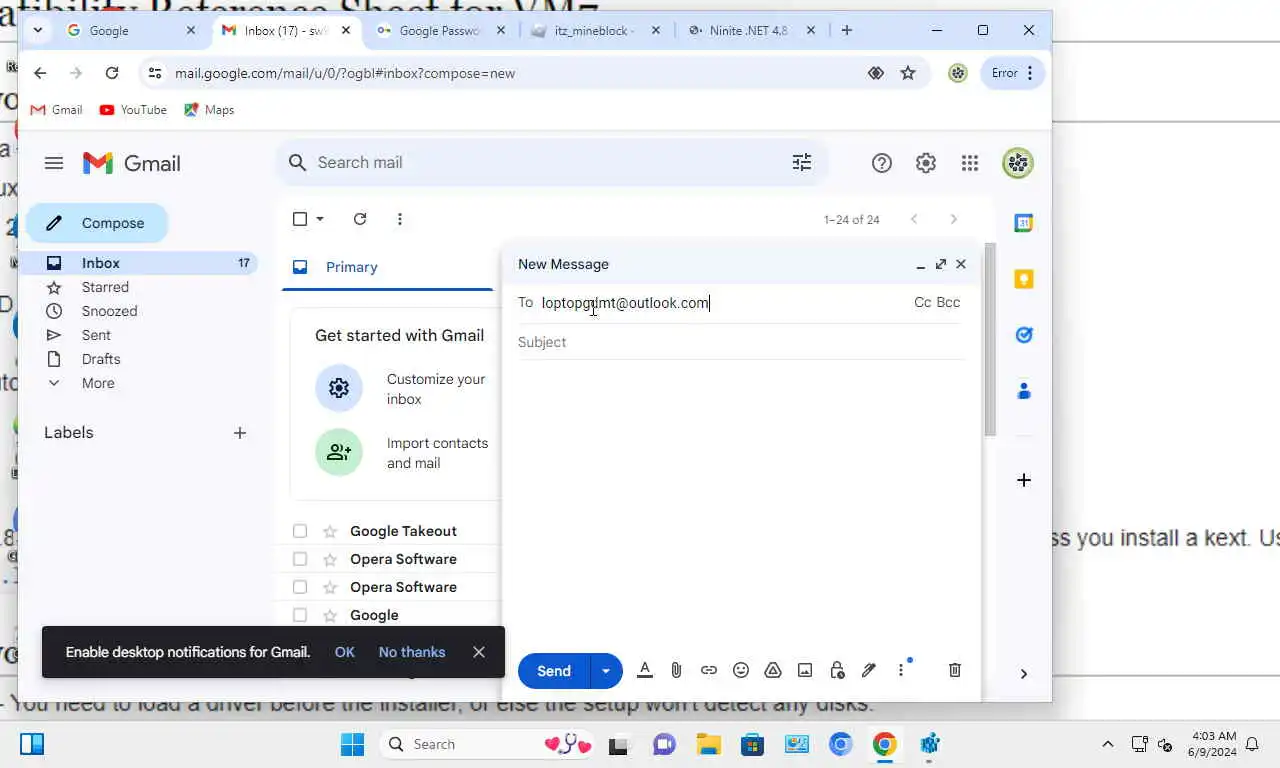Open Gmail settings gear
The width and height of the screenshot is (1280, 768).
[926, 163]
